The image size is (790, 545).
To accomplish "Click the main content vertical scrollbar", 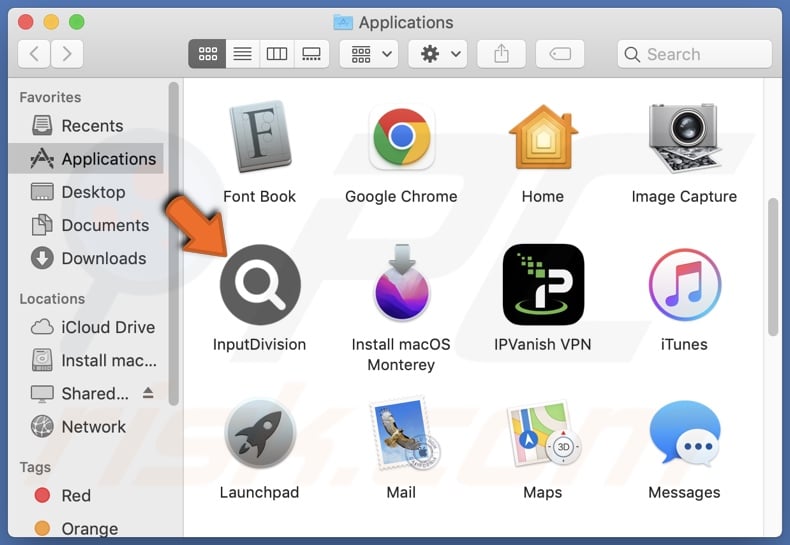I will (773, 267).
